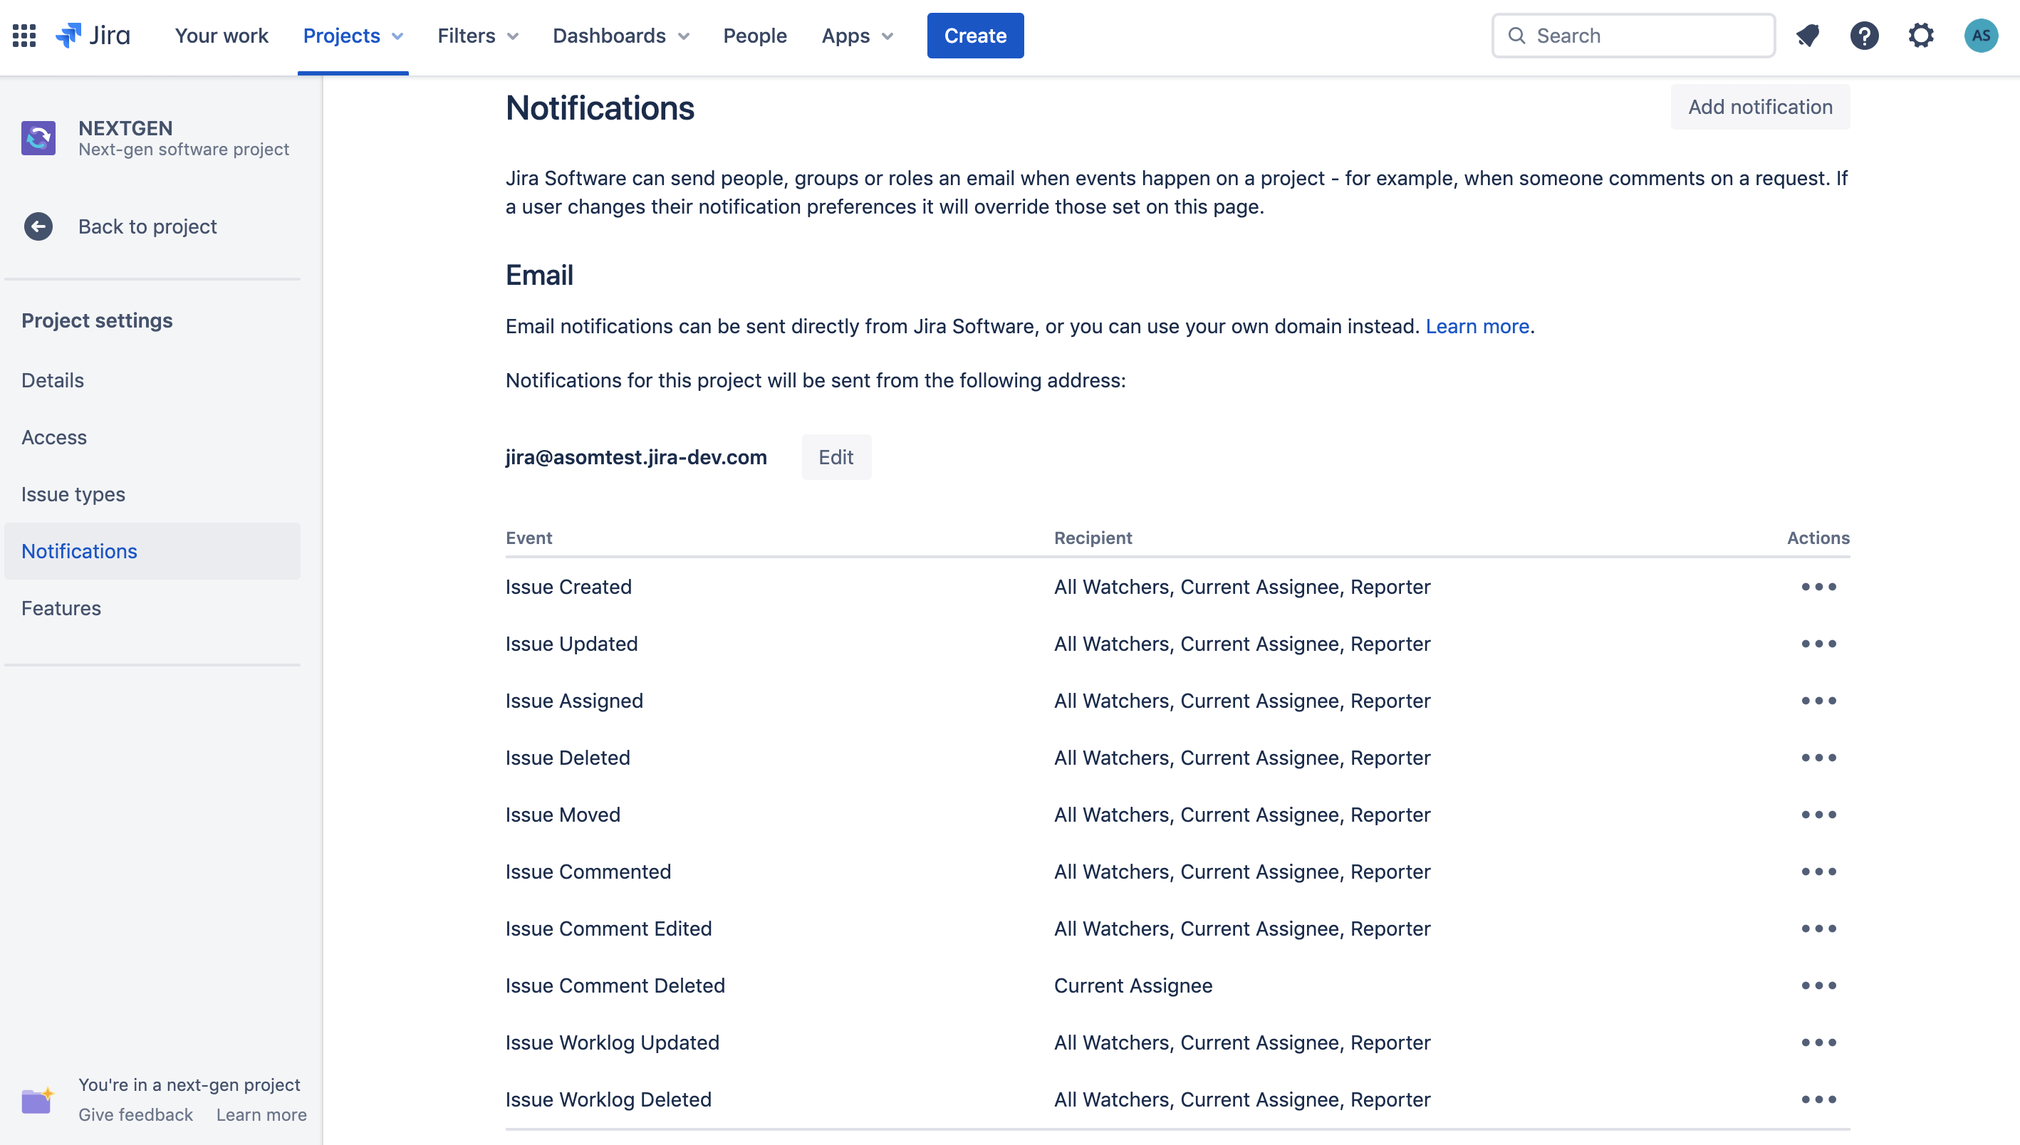The height and width of the screenshot is (1145, 2020).
Task: Click Edit next to the email address
Action: tap(835, 457)
